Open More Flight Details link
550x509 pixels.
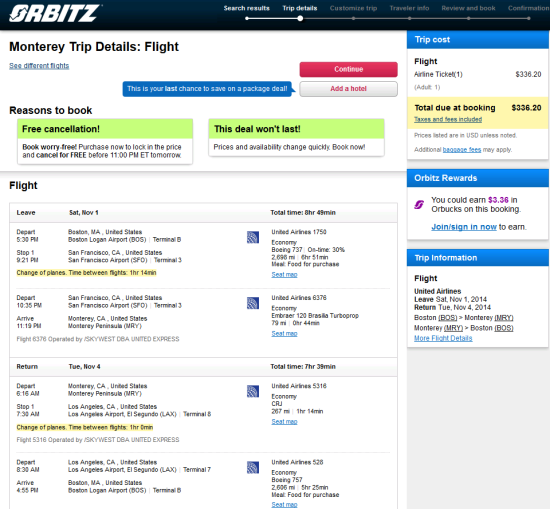tap(443, 338)
